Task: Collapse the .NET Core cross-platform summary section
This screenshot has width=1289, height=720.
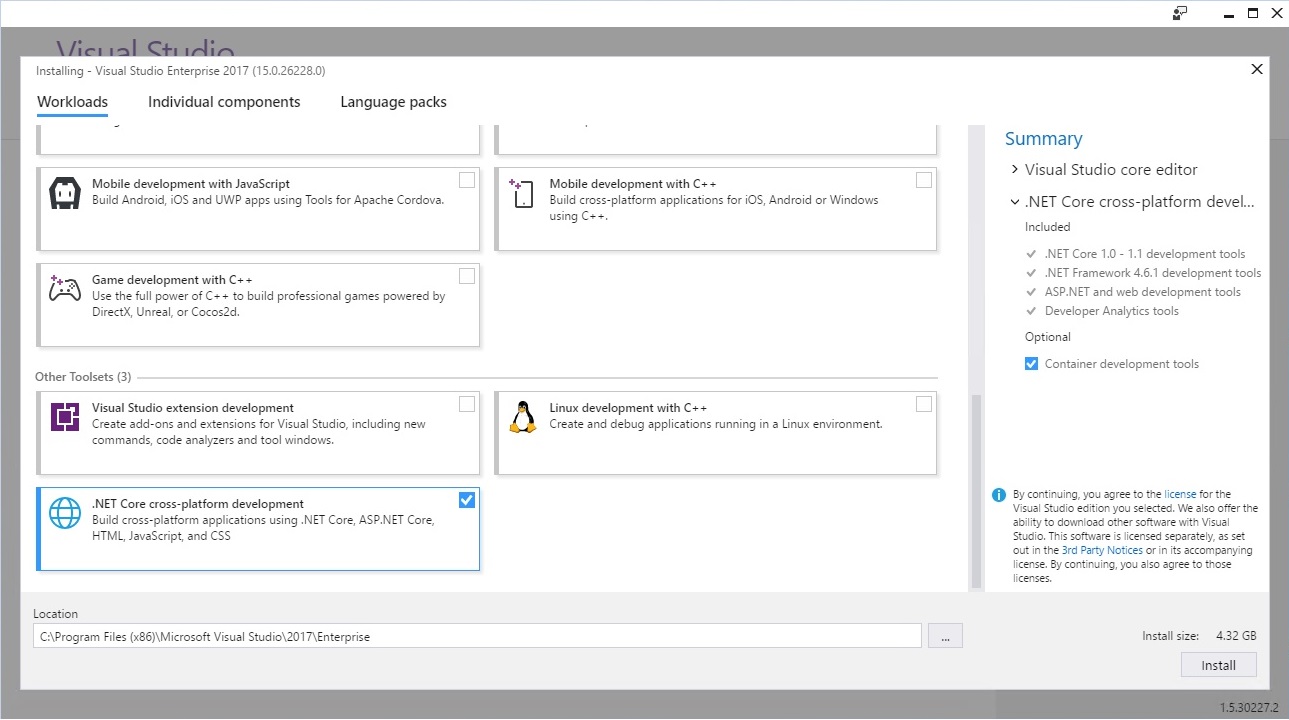Action: (1015, 202)
